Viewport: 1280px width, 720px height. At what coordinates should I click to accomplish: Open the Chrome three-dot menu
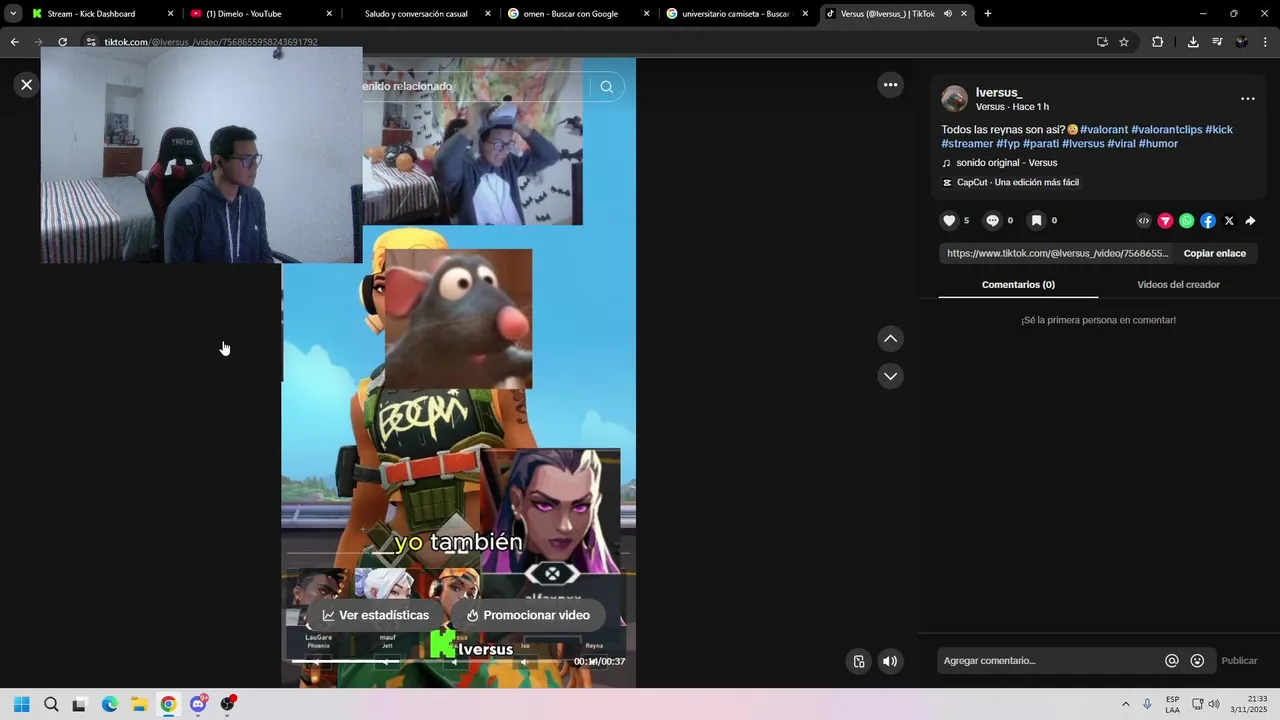point(1266,42)
